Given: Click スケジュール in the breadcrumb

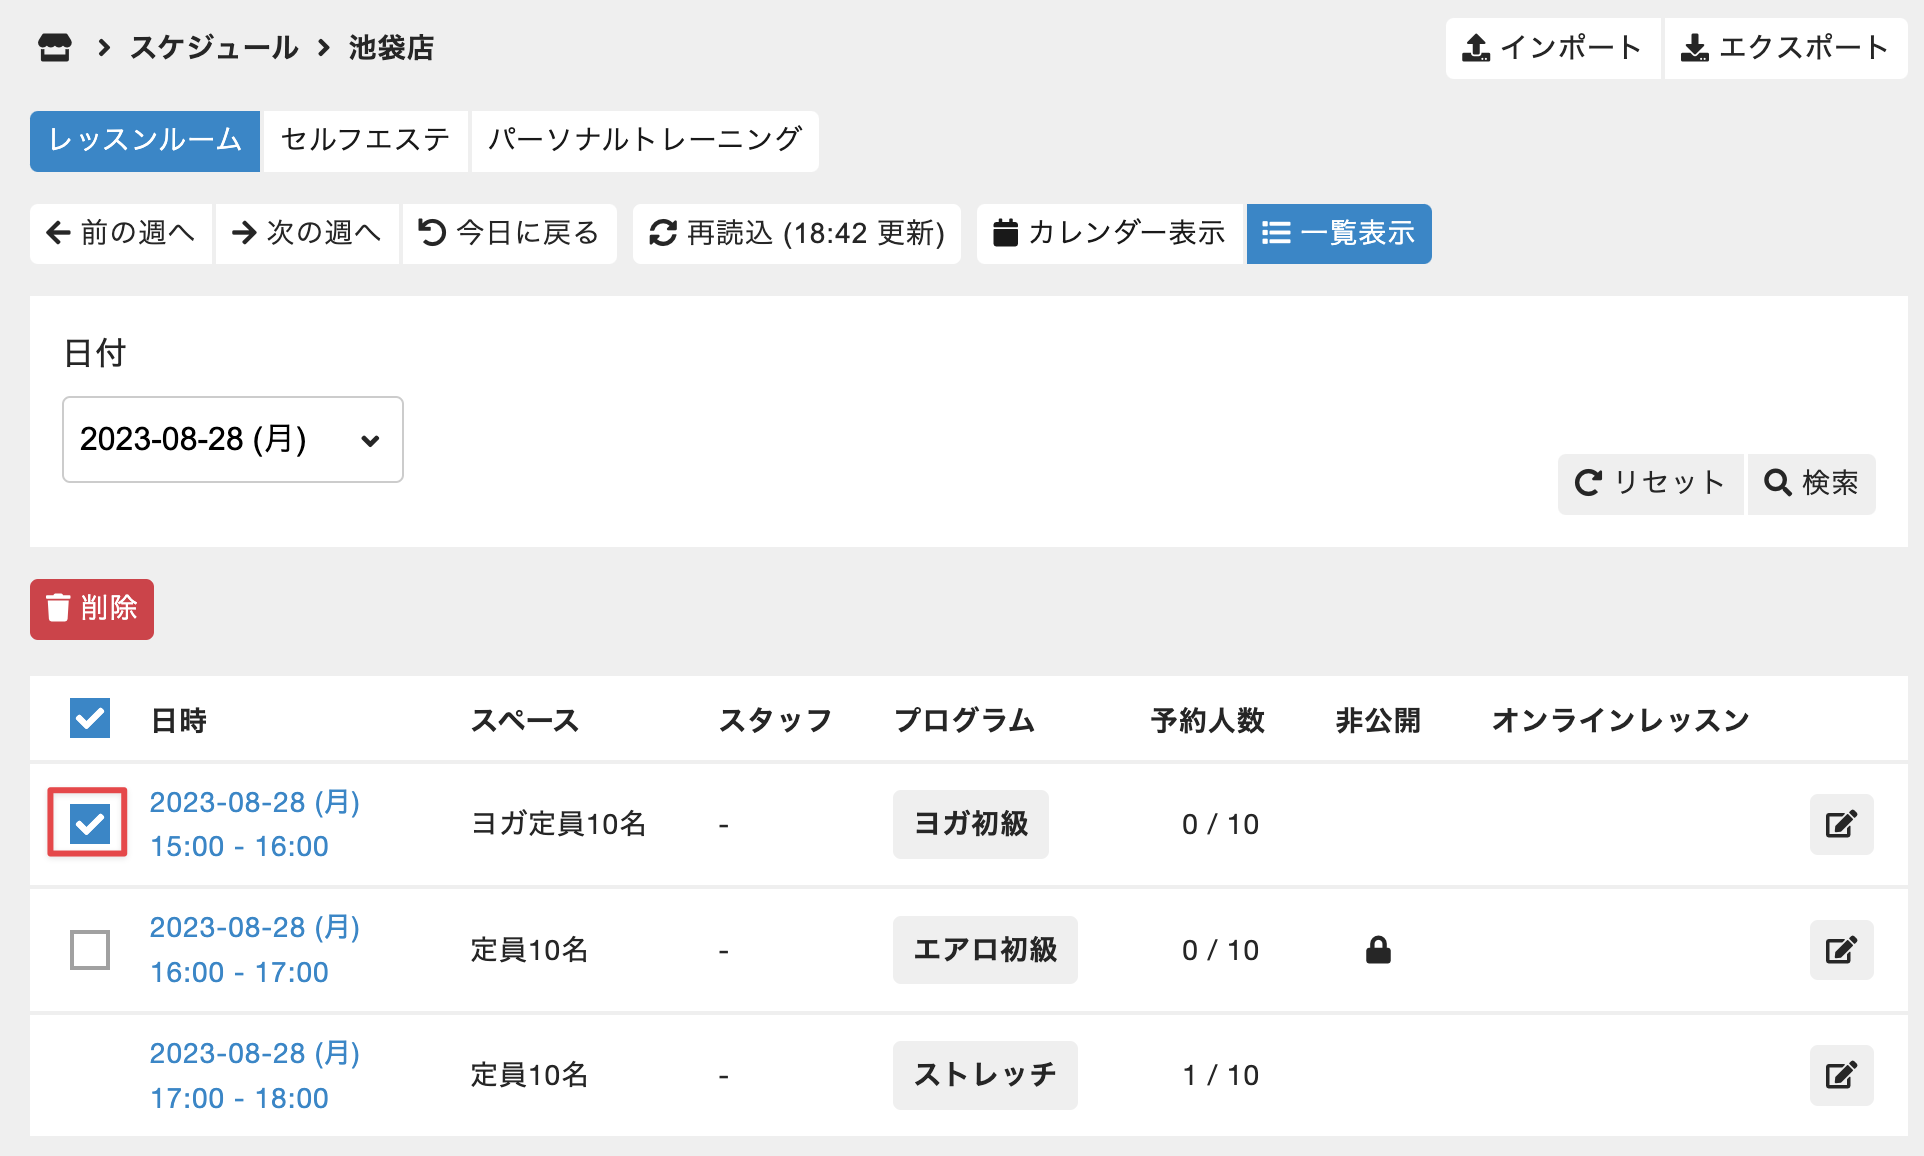Looking at the screenshot, I should pos(213,47).
